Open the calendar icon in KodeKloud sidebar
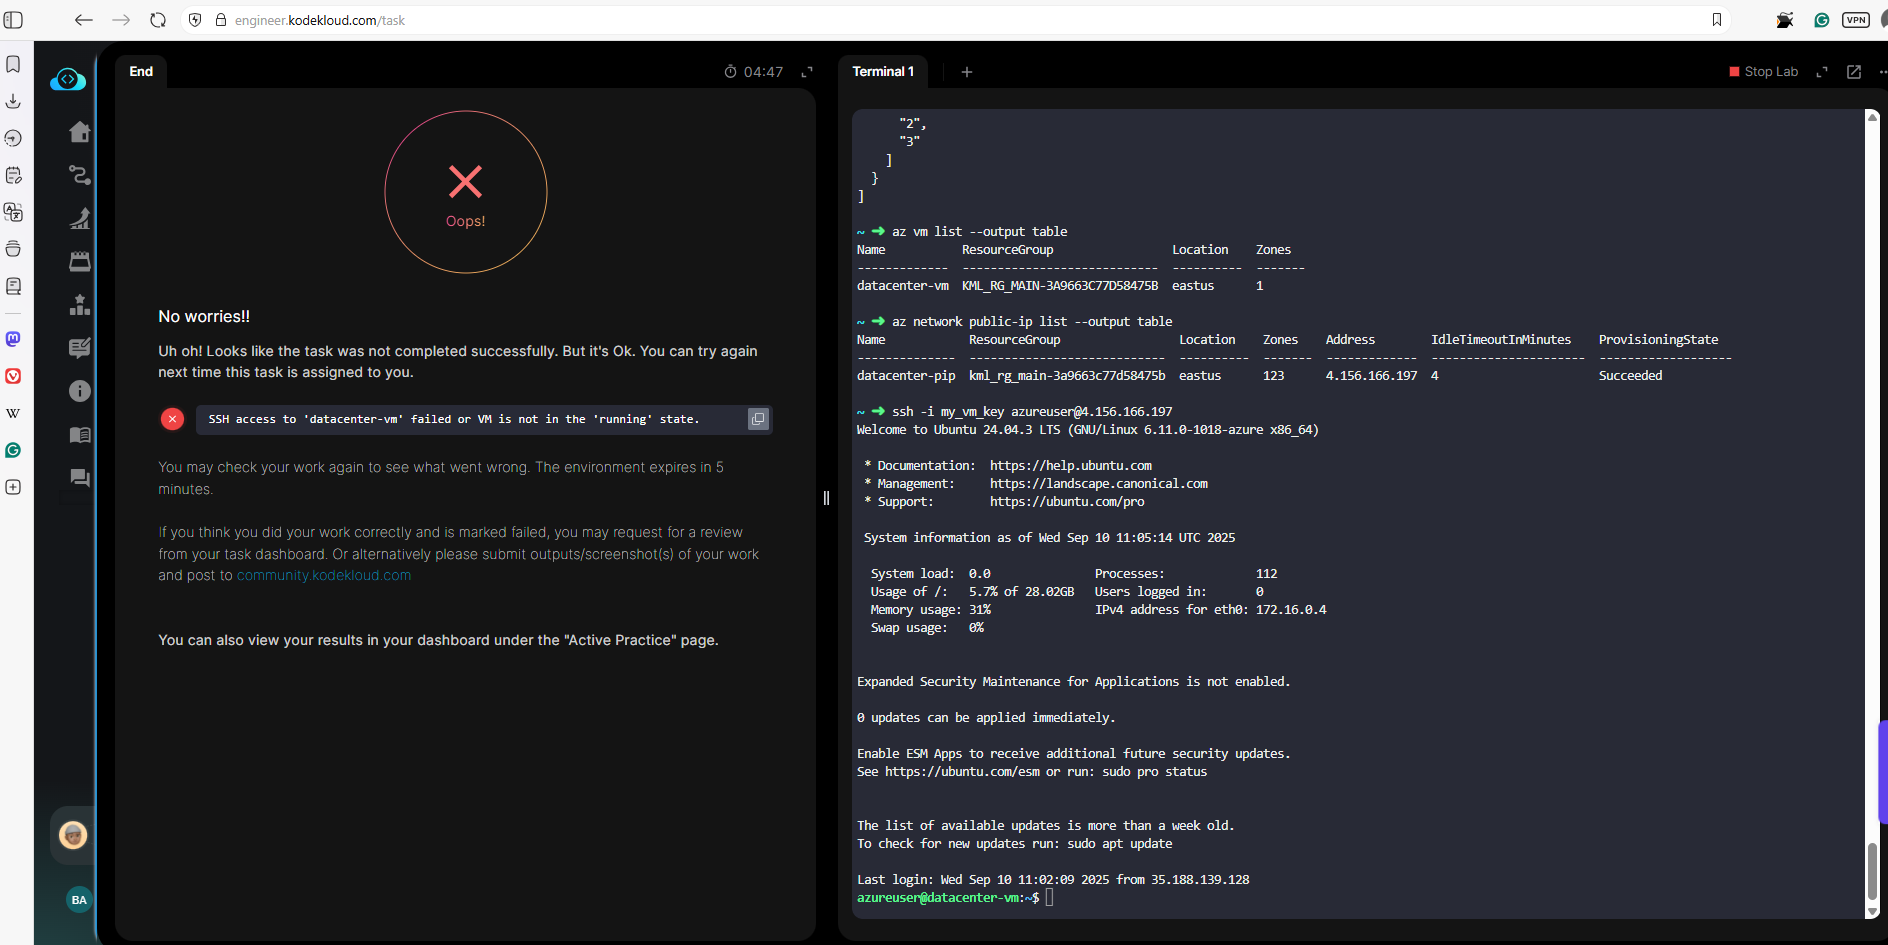Viewport: 1888px width, 945px height. (80, 261)
